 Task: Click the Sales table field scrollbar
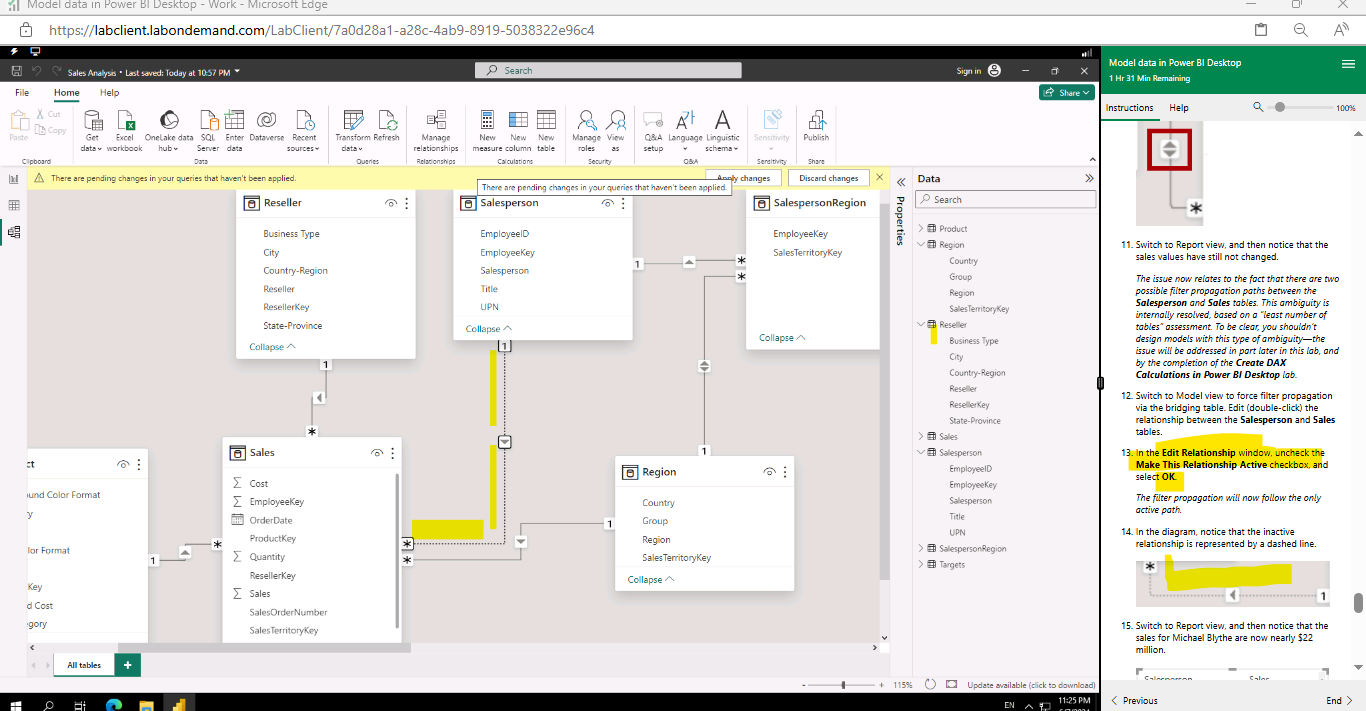click(398, 550)
